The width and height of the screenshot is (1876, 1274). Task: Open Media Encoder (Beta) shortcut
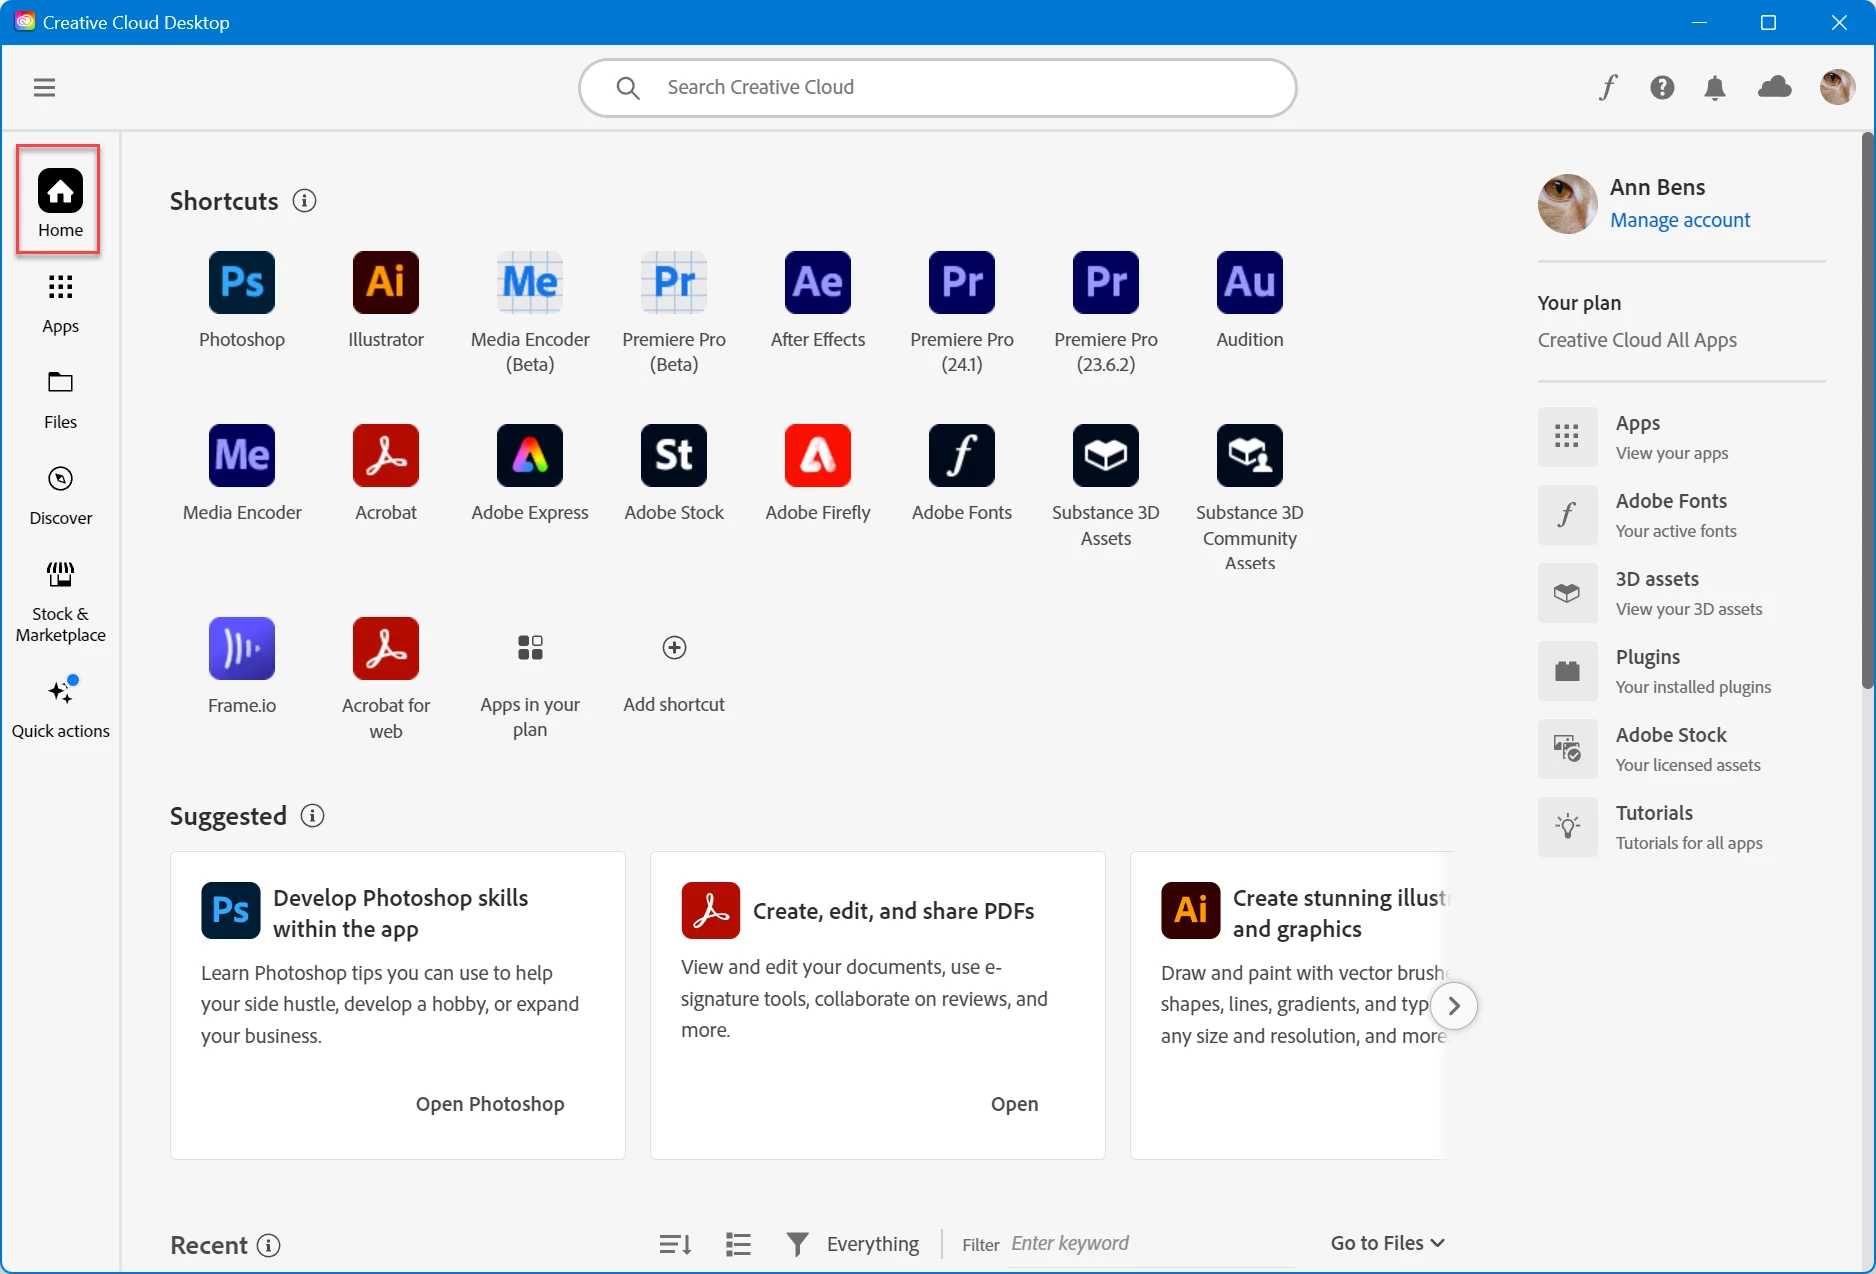[x=530, y=283]
